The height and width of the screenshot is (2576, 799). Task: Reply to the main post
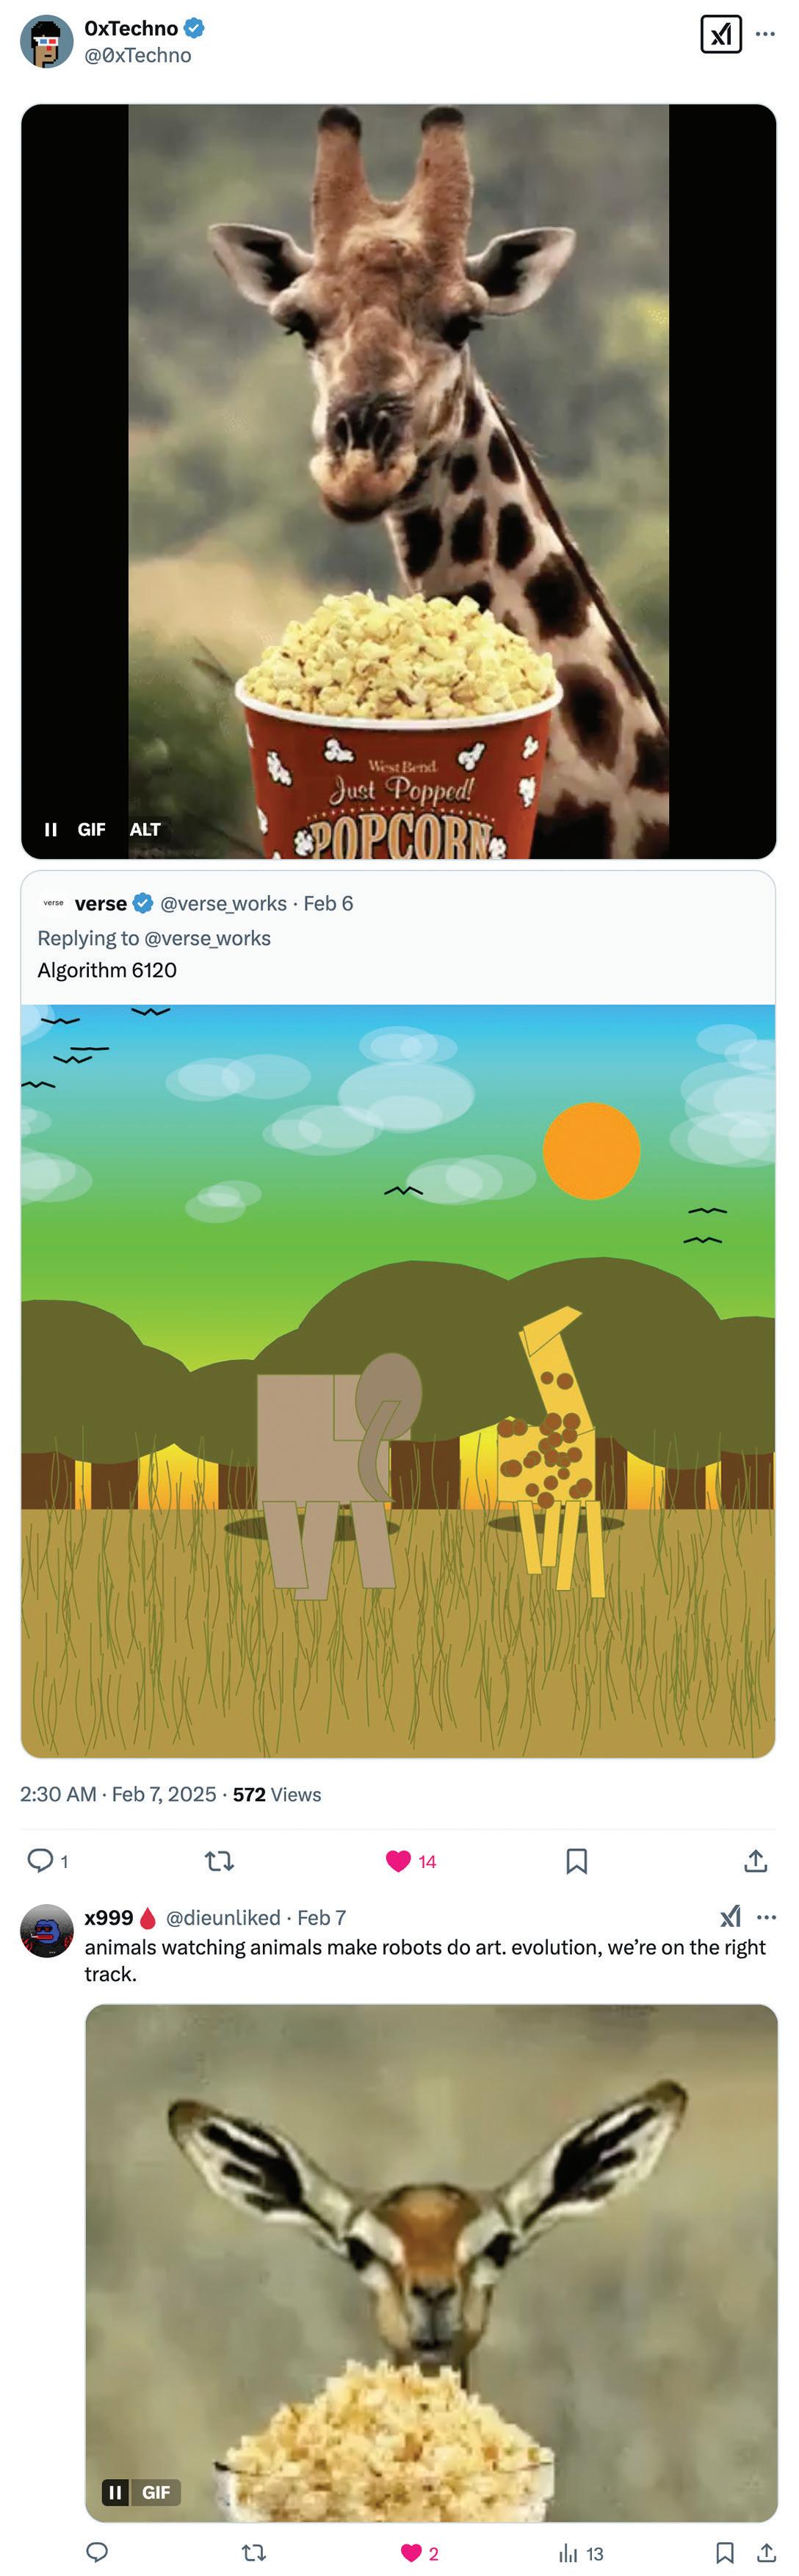40,1860
